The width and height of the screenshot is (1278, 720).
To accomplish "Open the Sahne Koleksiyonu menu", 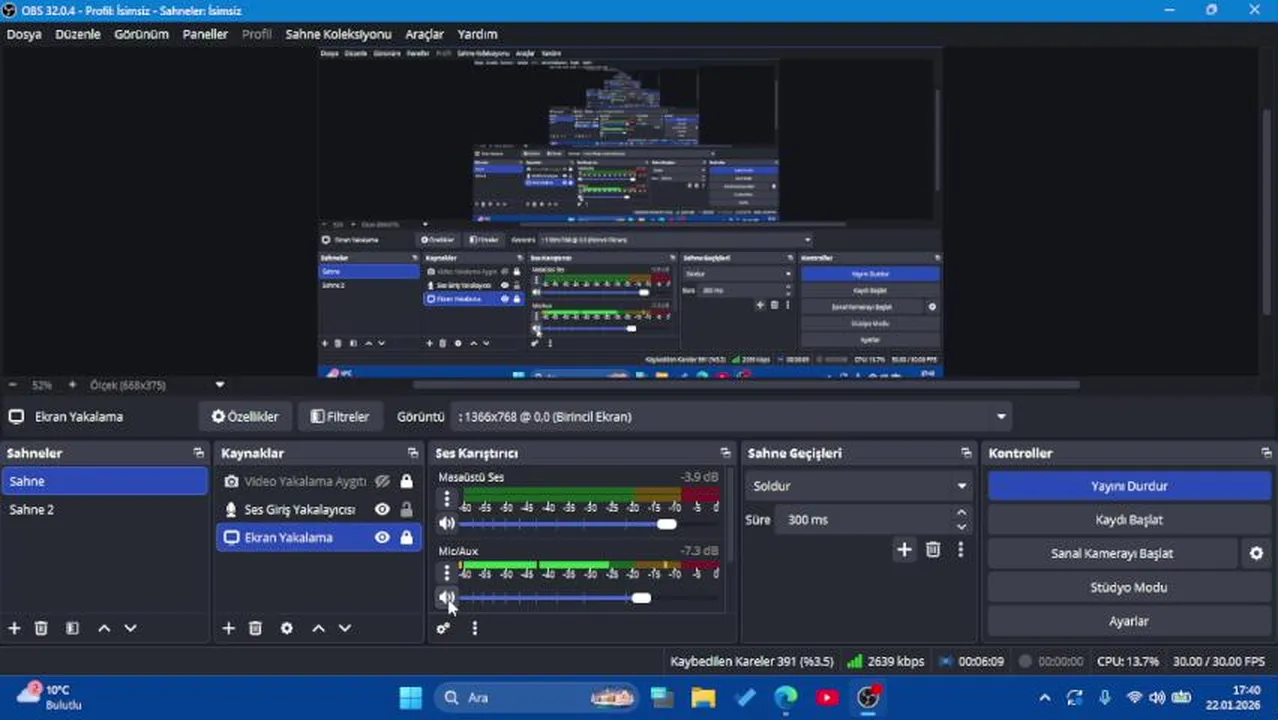I will click(338, 34).
